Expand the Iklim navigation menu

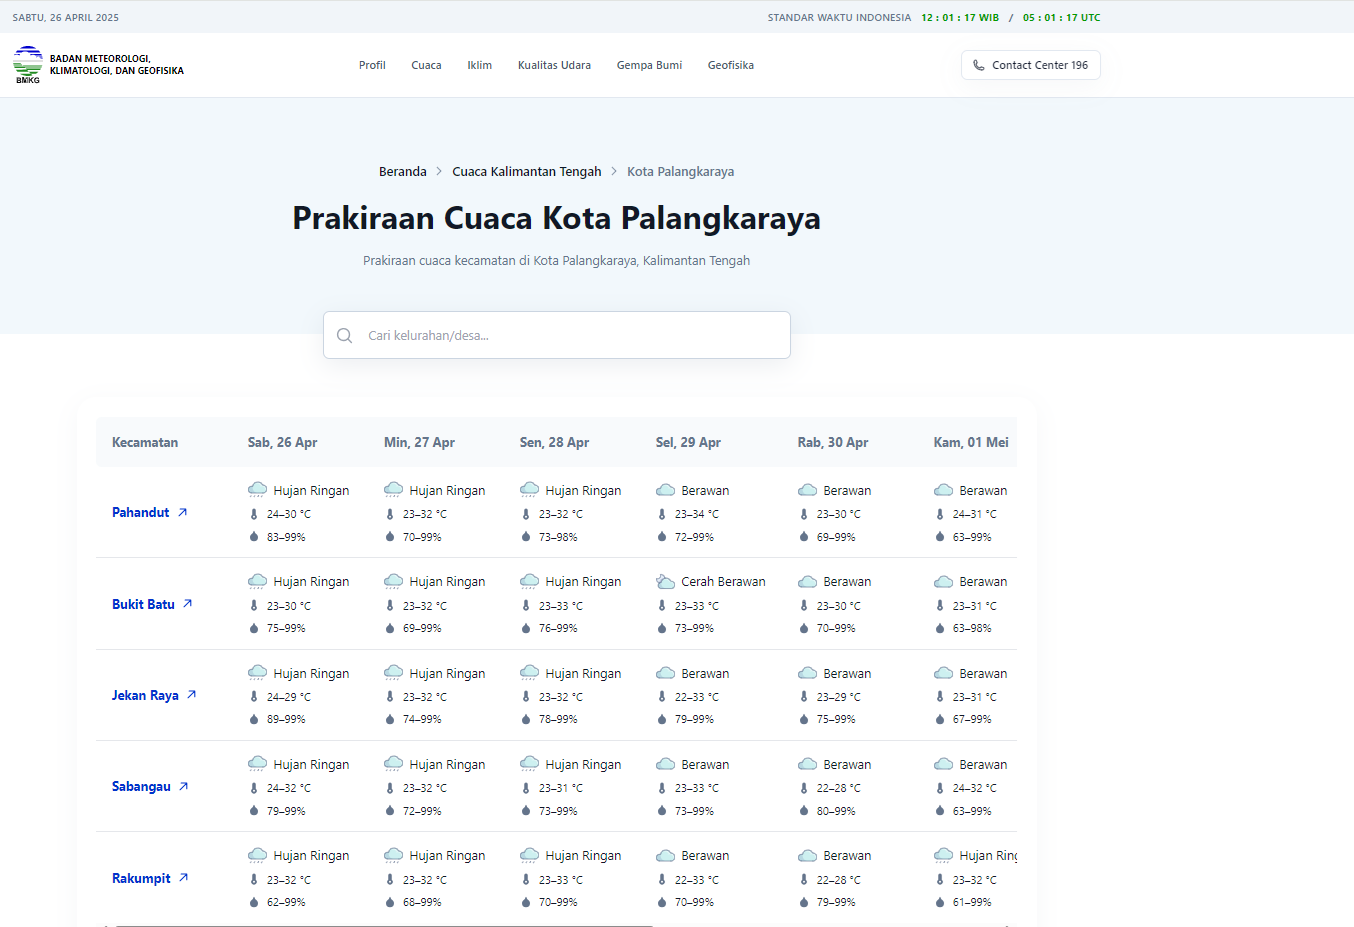point(479,65)
